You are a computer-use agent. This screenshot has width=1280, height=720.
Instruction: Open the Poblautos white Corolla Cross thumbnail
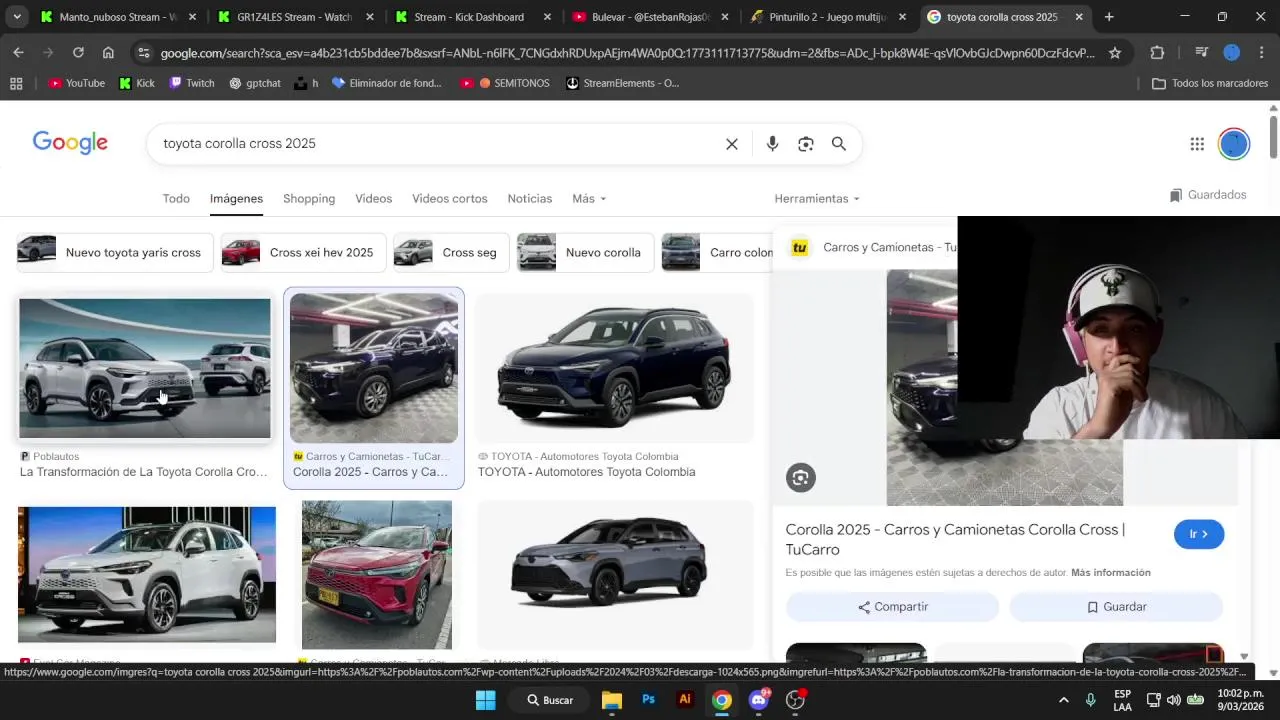[x=145, y=368]
